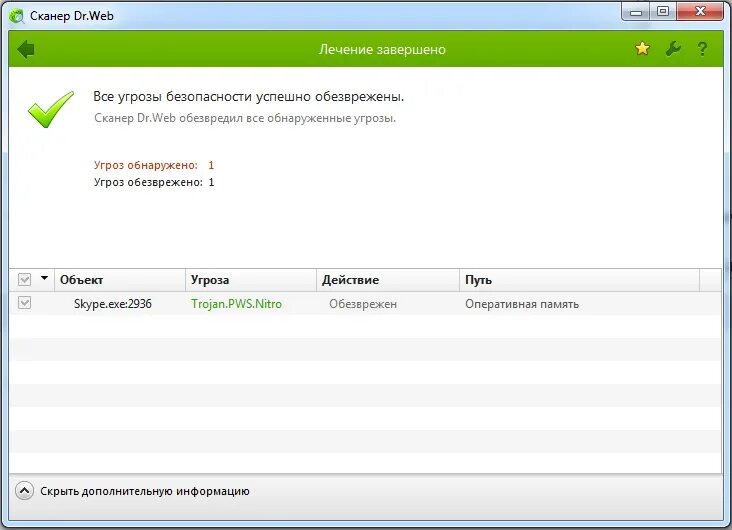This screenshot has width=732, height=530.
Task: Click the Dr.Web logo in title bar
Action: pyautogui.click(x=17, y=16)
